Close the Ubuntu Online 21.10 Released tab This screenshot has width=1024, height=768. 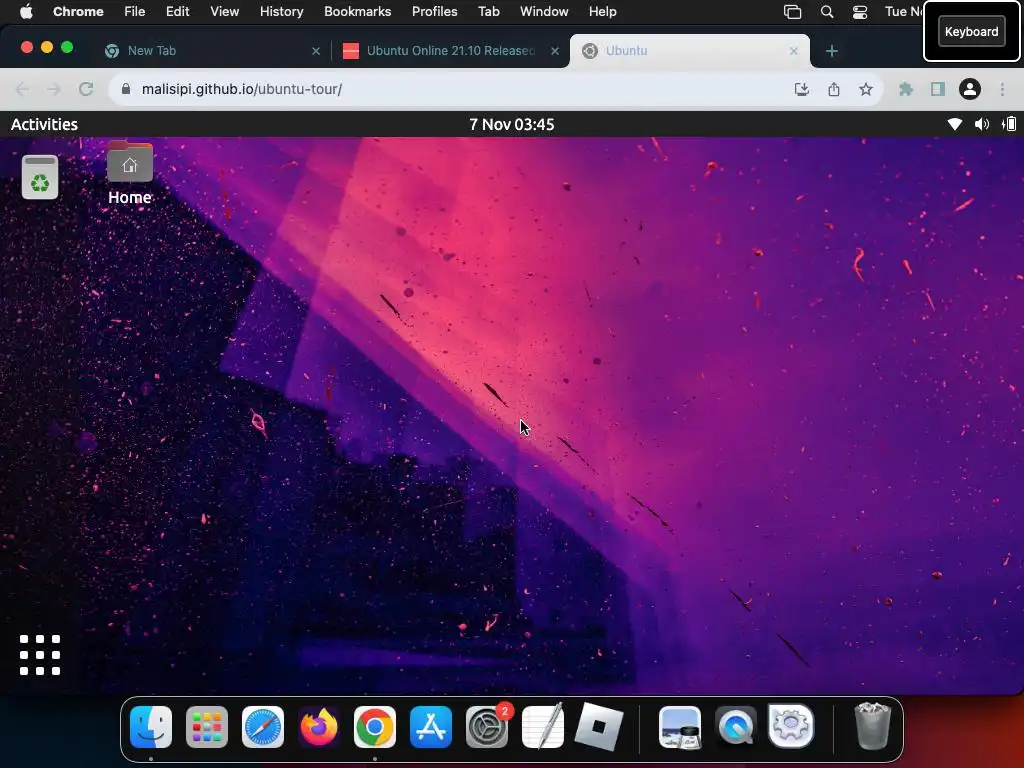[x=555, y=50]
